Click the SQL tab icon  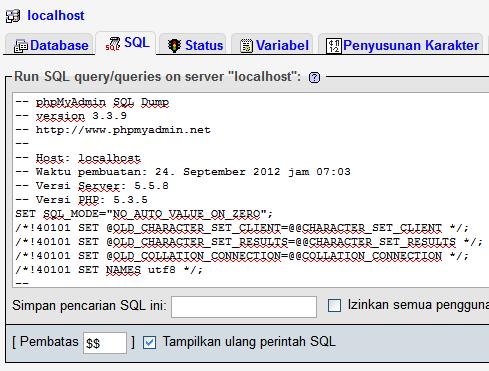(113, 44)
